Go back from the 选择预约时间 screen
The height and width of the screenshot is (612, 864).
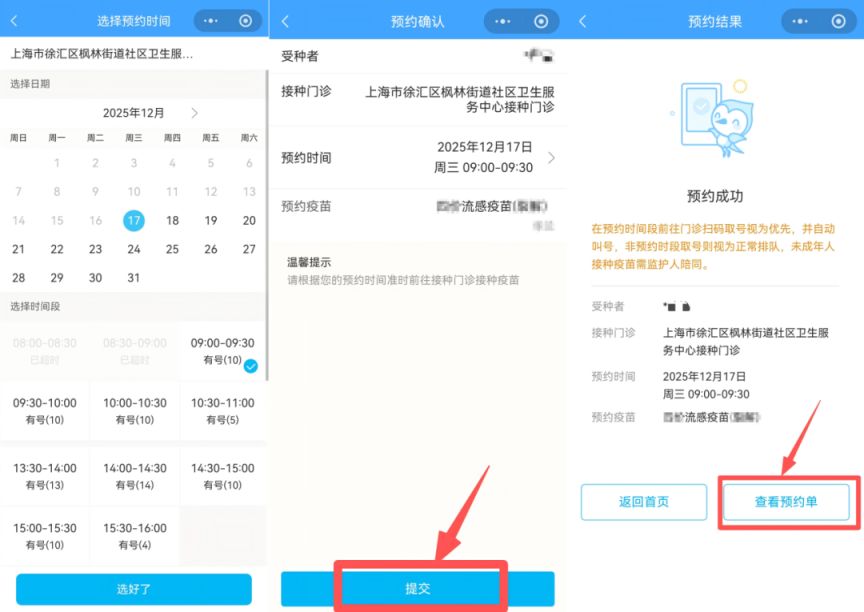(14, 21)
